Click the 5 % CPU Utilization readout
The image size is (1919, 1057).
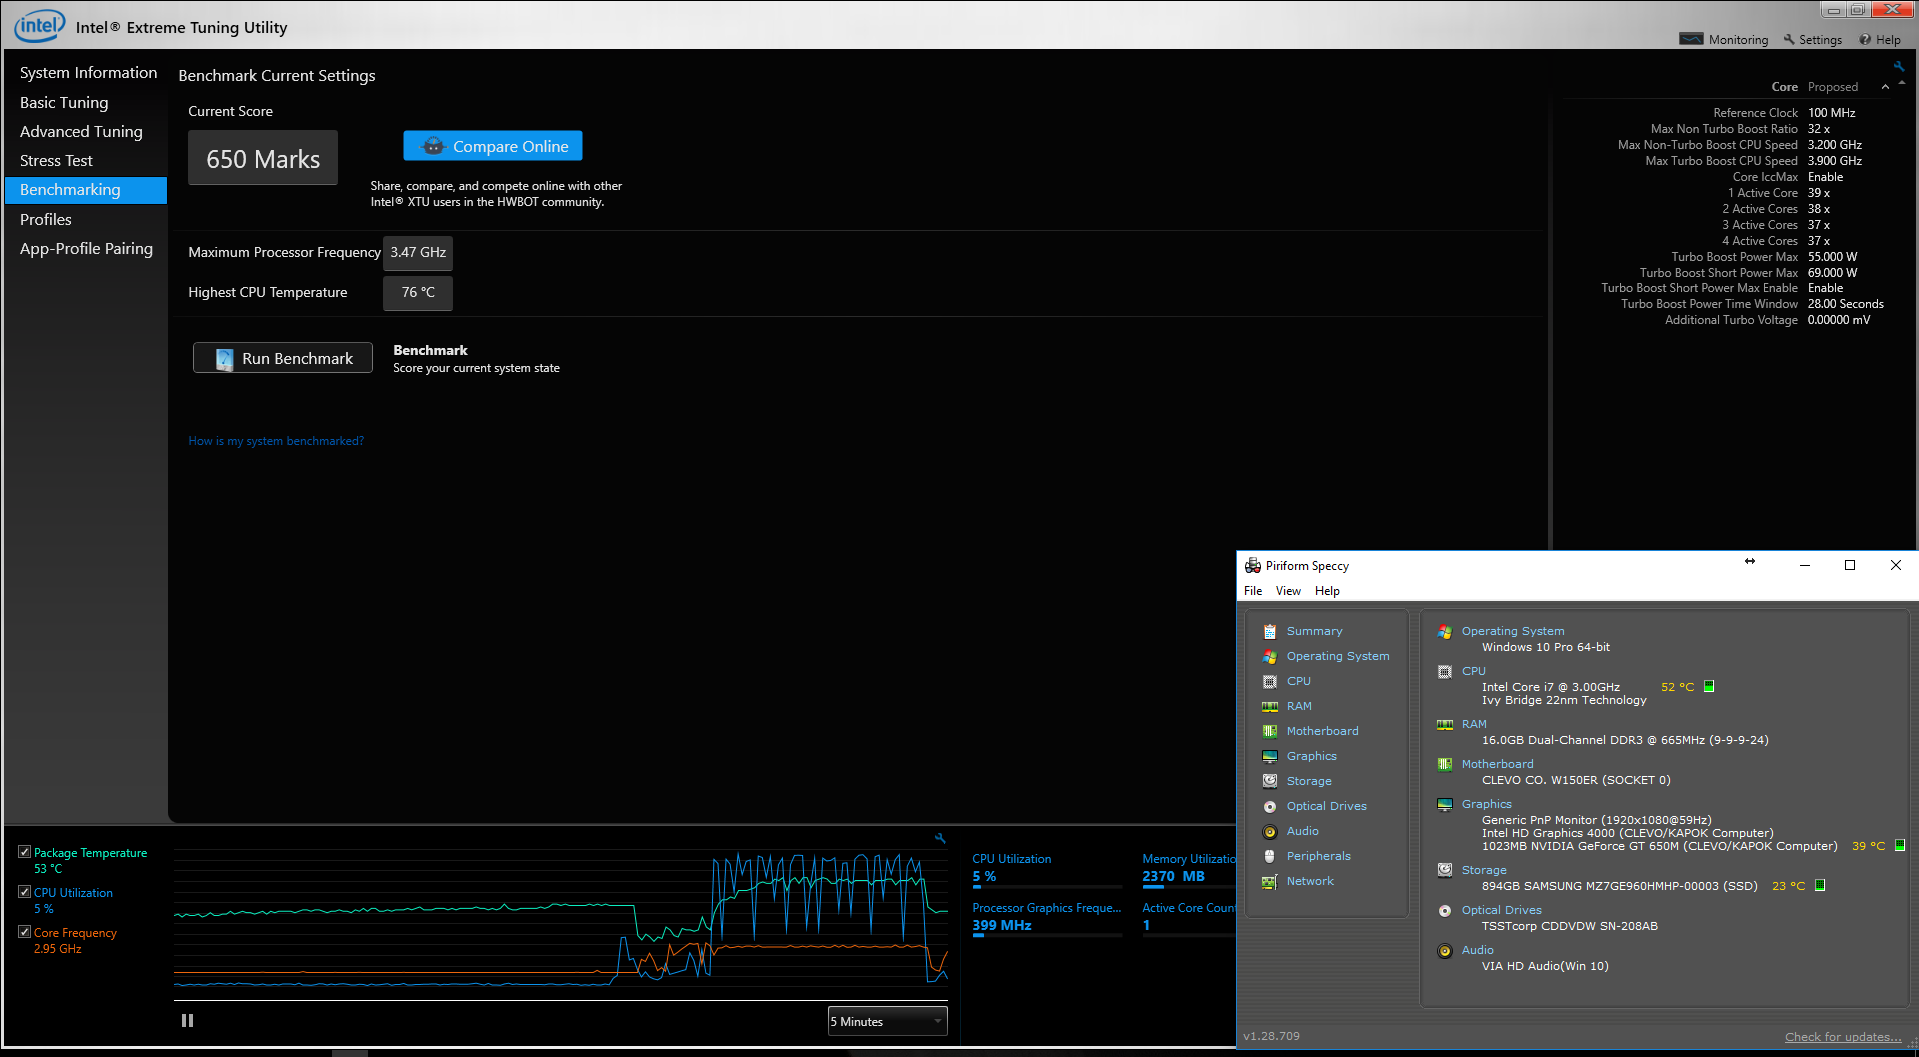[984, 876]
